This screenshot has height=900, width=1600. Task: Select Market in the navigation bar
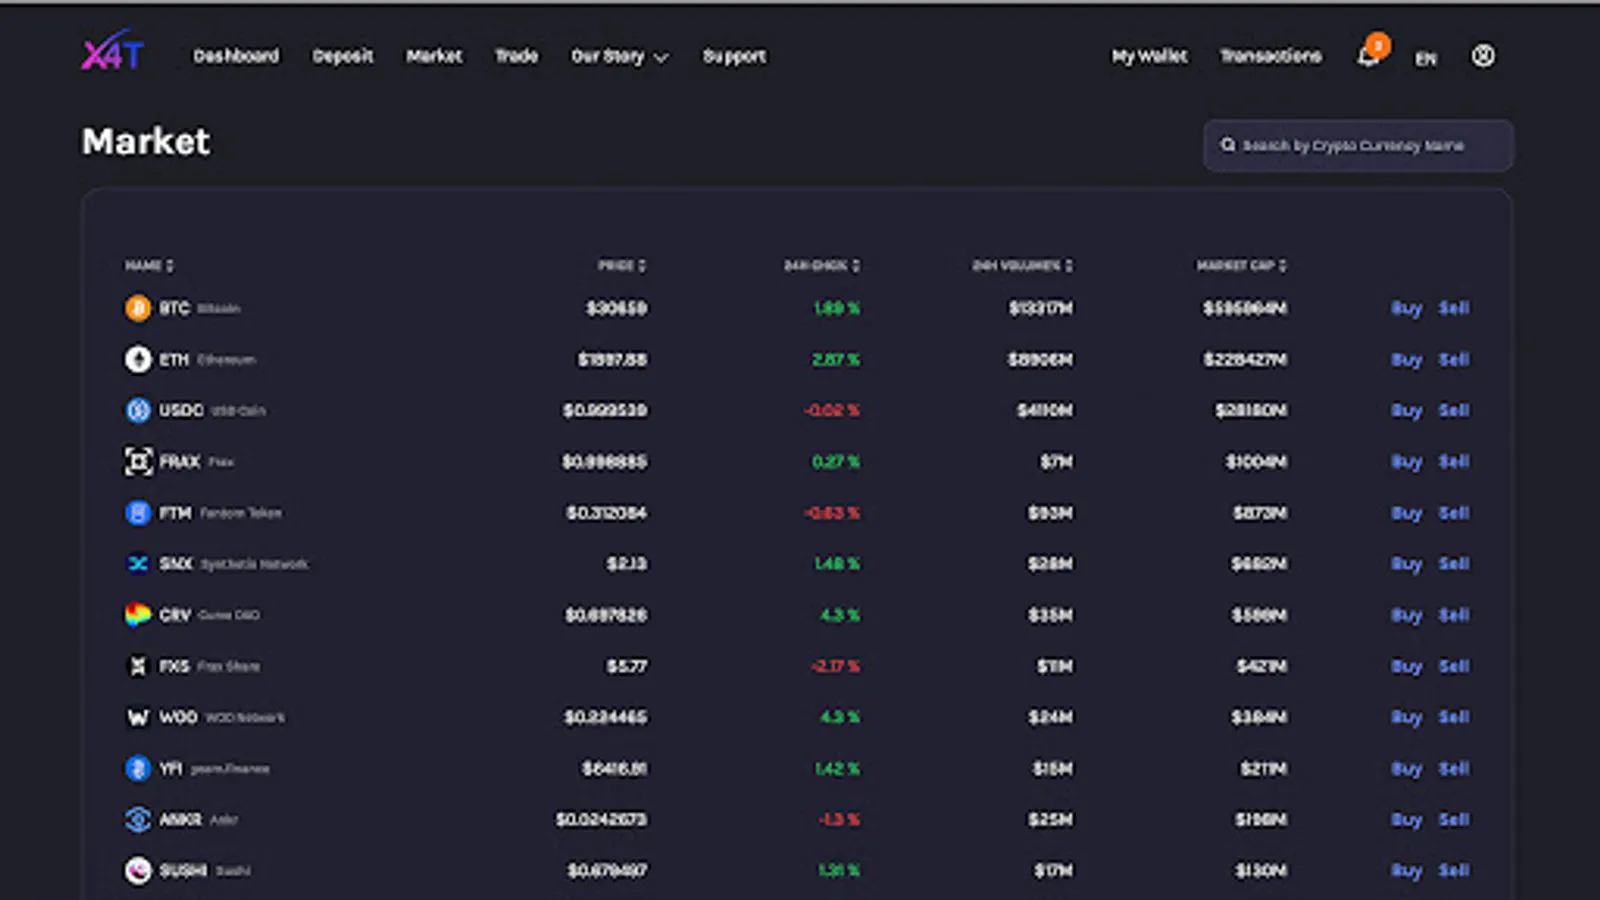pyautogui.click(x=434, y=56)
